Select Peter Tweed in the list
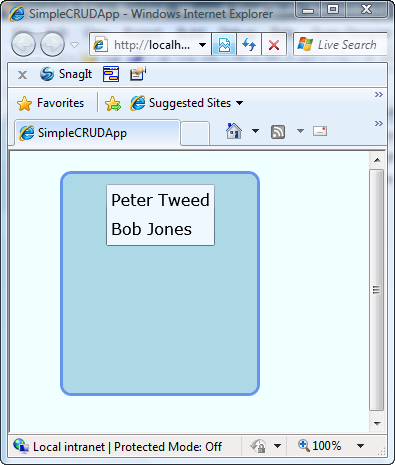 [x=160, y=200]
